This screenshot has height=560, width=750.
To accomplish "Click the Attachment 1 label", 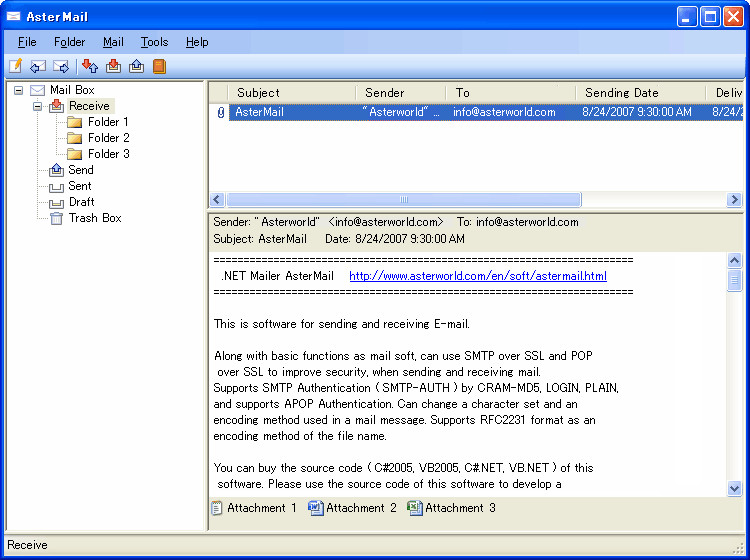I will [x=262, y=508].
